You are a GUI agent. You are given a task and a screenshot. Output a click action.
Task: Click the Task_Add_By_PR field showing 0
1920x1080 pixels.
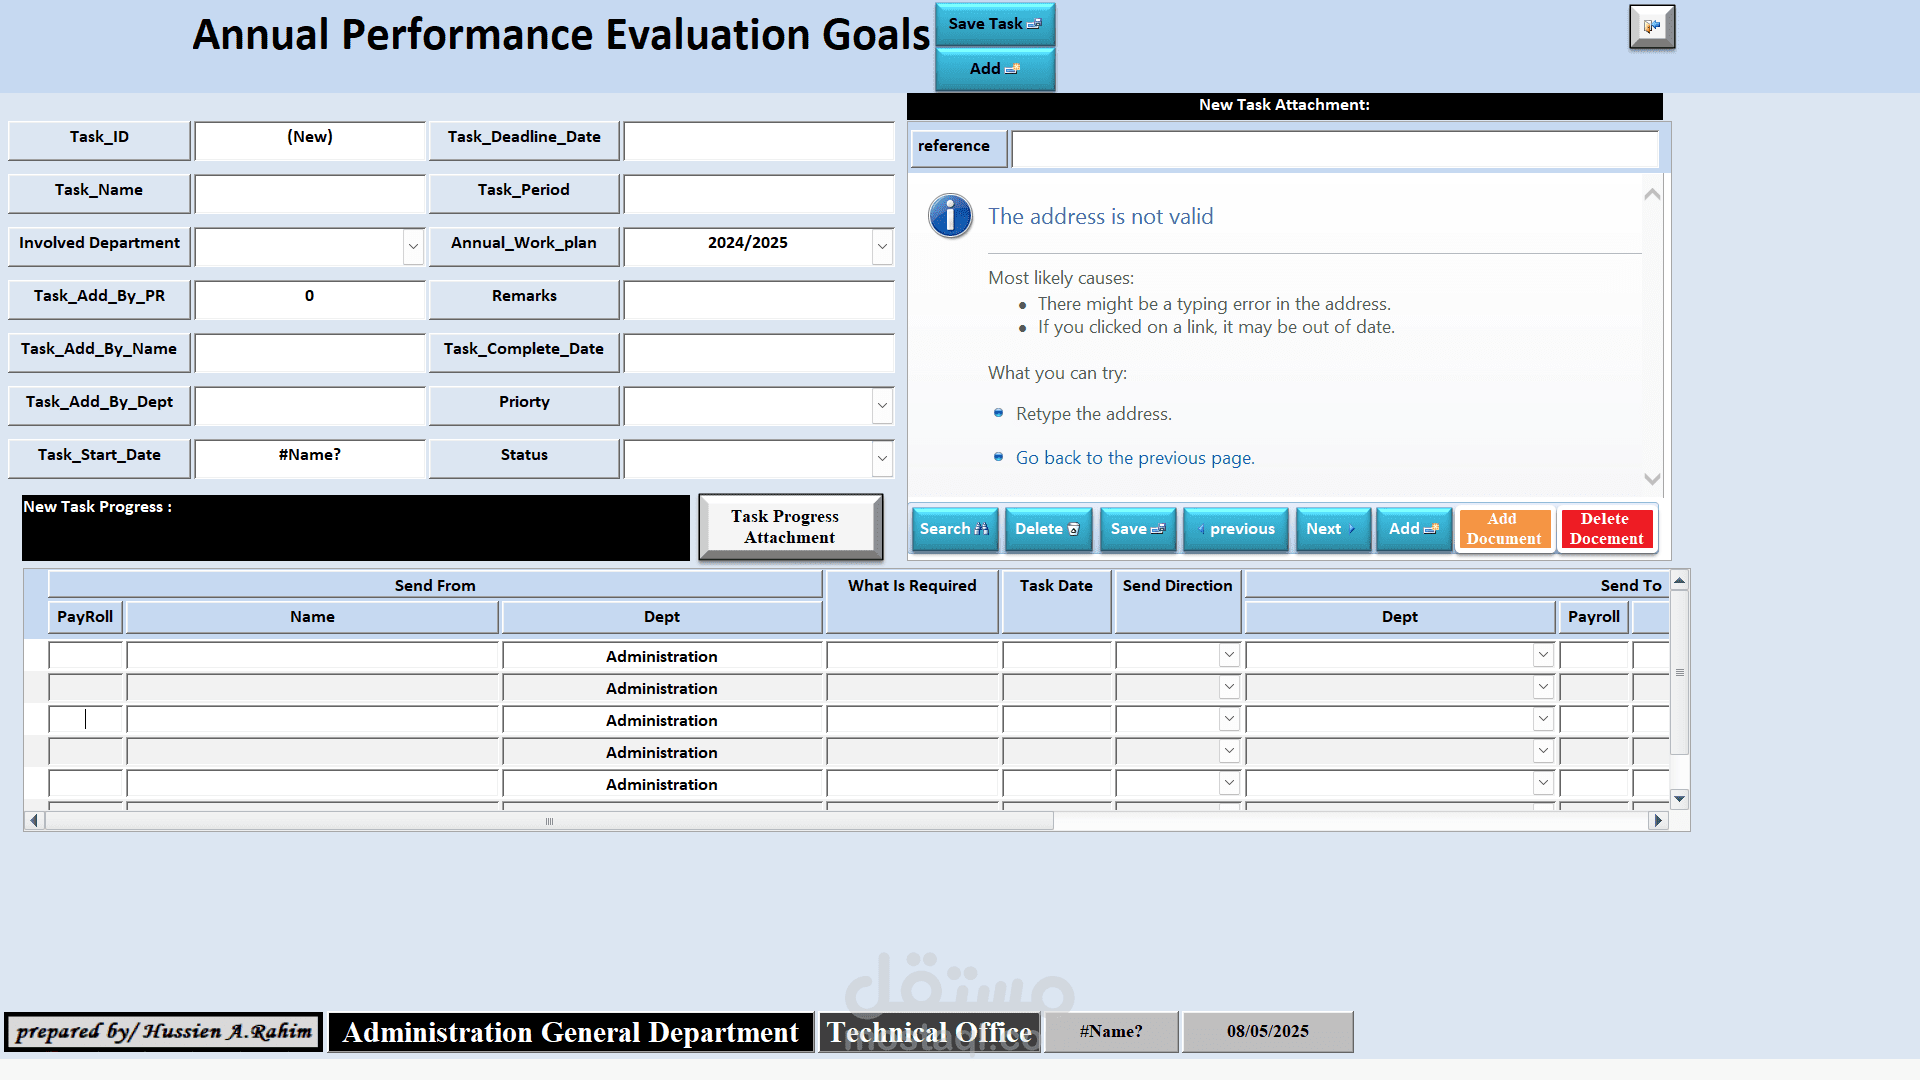click(310, 300)
